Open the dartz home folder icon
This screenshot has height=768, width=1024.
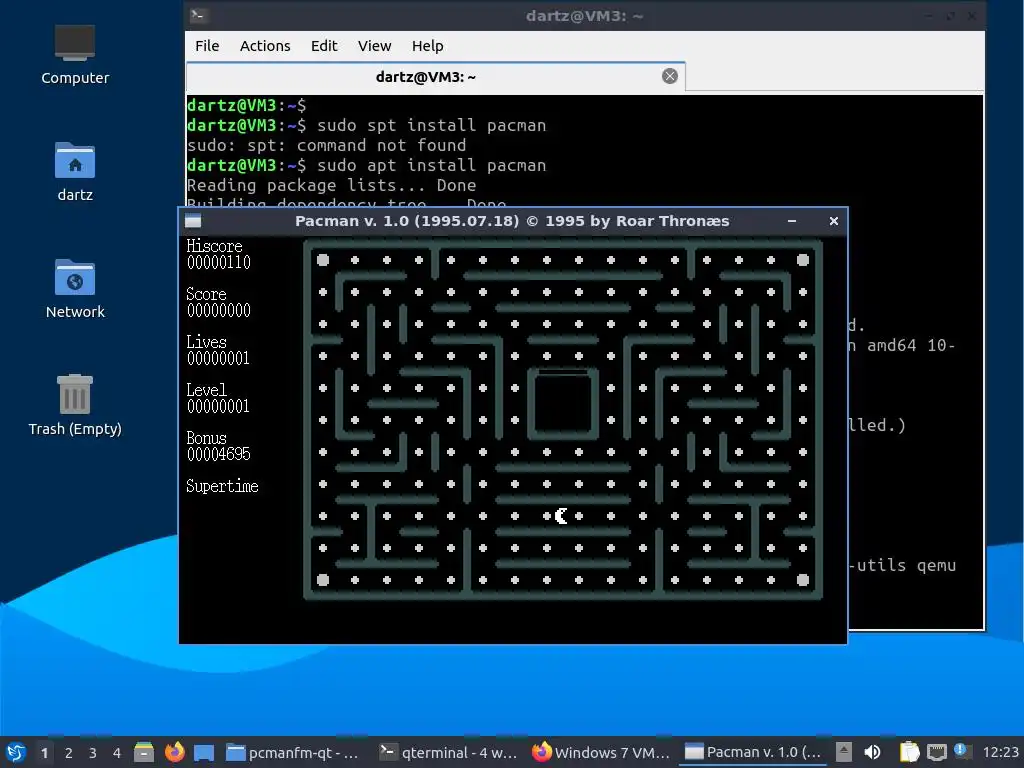(x=74, y=172)
